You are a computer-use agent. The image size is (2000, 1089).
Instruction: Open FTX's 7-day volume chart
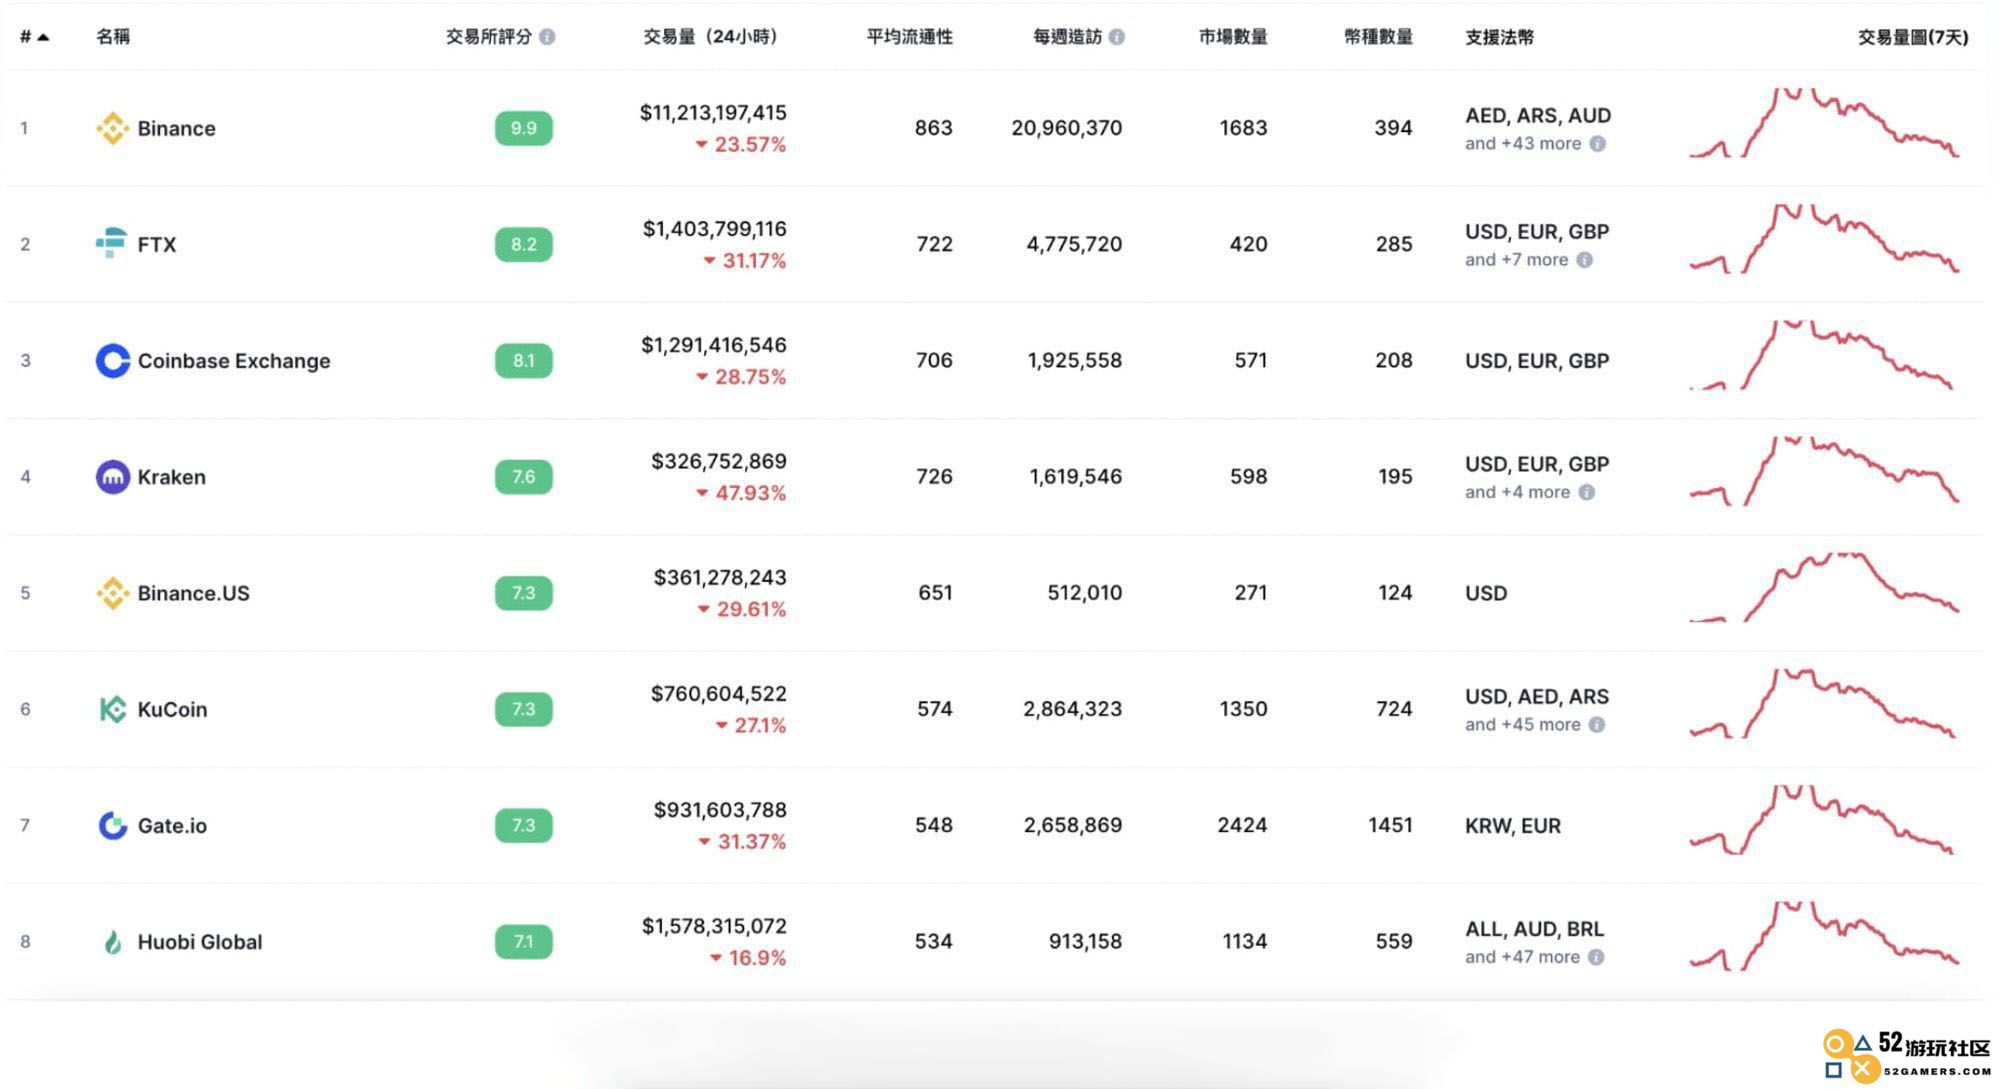[1824, 239]
